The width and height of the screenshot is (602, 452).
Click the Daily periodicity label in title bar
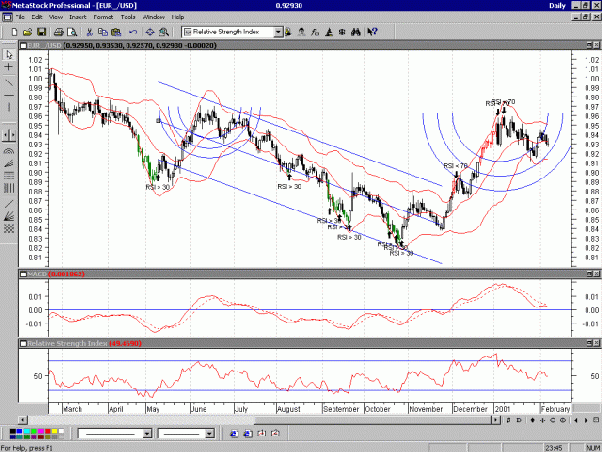pyautogui.click(x=557, y=5)
